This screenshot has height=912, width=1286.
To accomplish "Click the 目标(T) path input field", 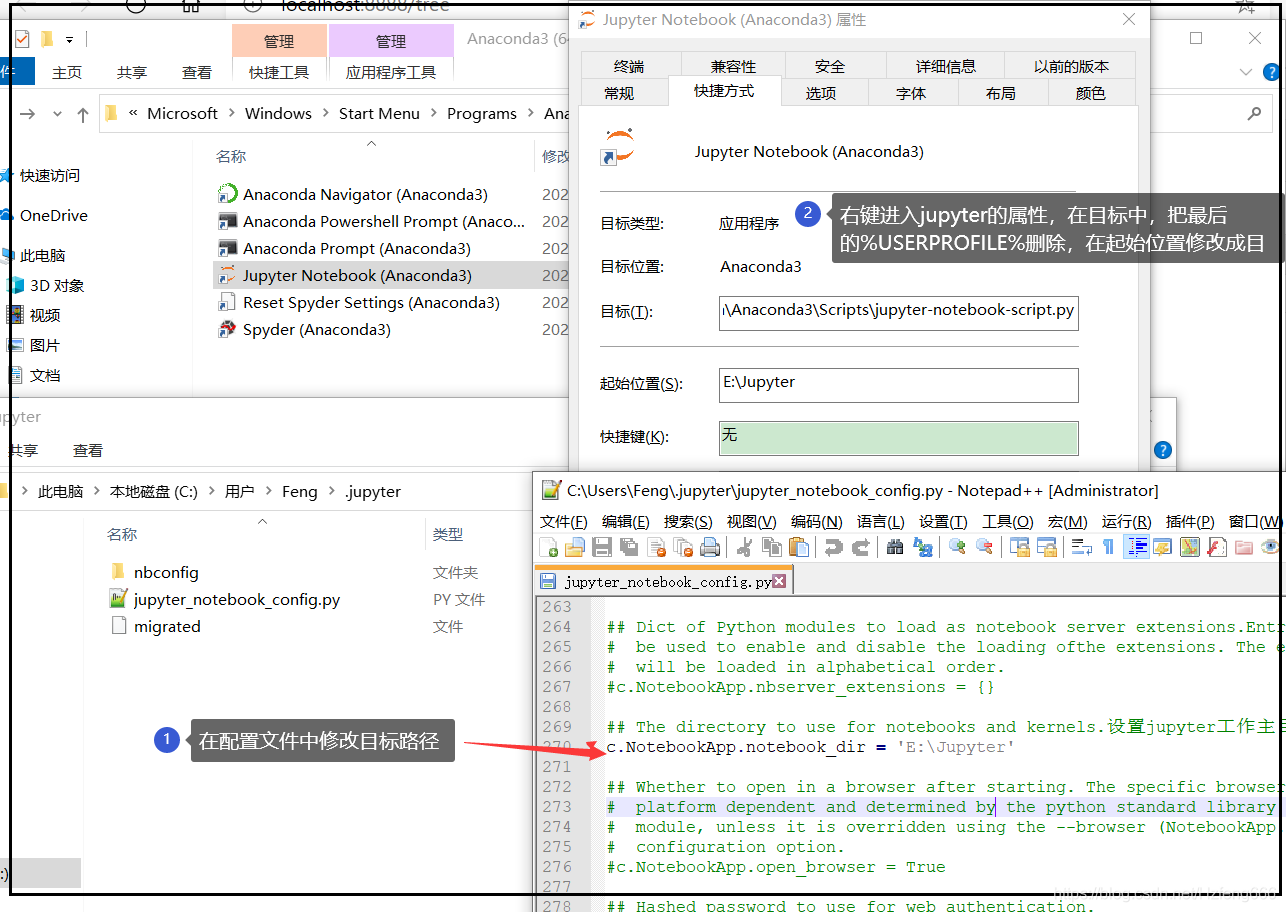I will click(x=898, y=311).
